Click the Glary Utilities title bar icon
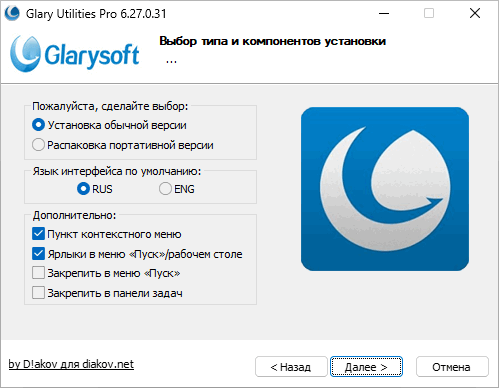 coord(12,13)
